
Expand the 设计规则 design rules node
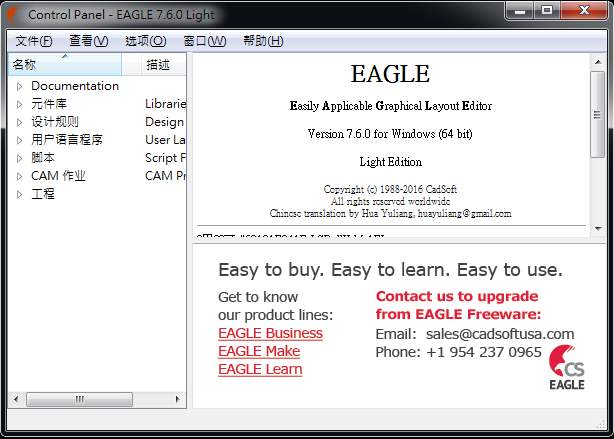click(x=19, y=122)
